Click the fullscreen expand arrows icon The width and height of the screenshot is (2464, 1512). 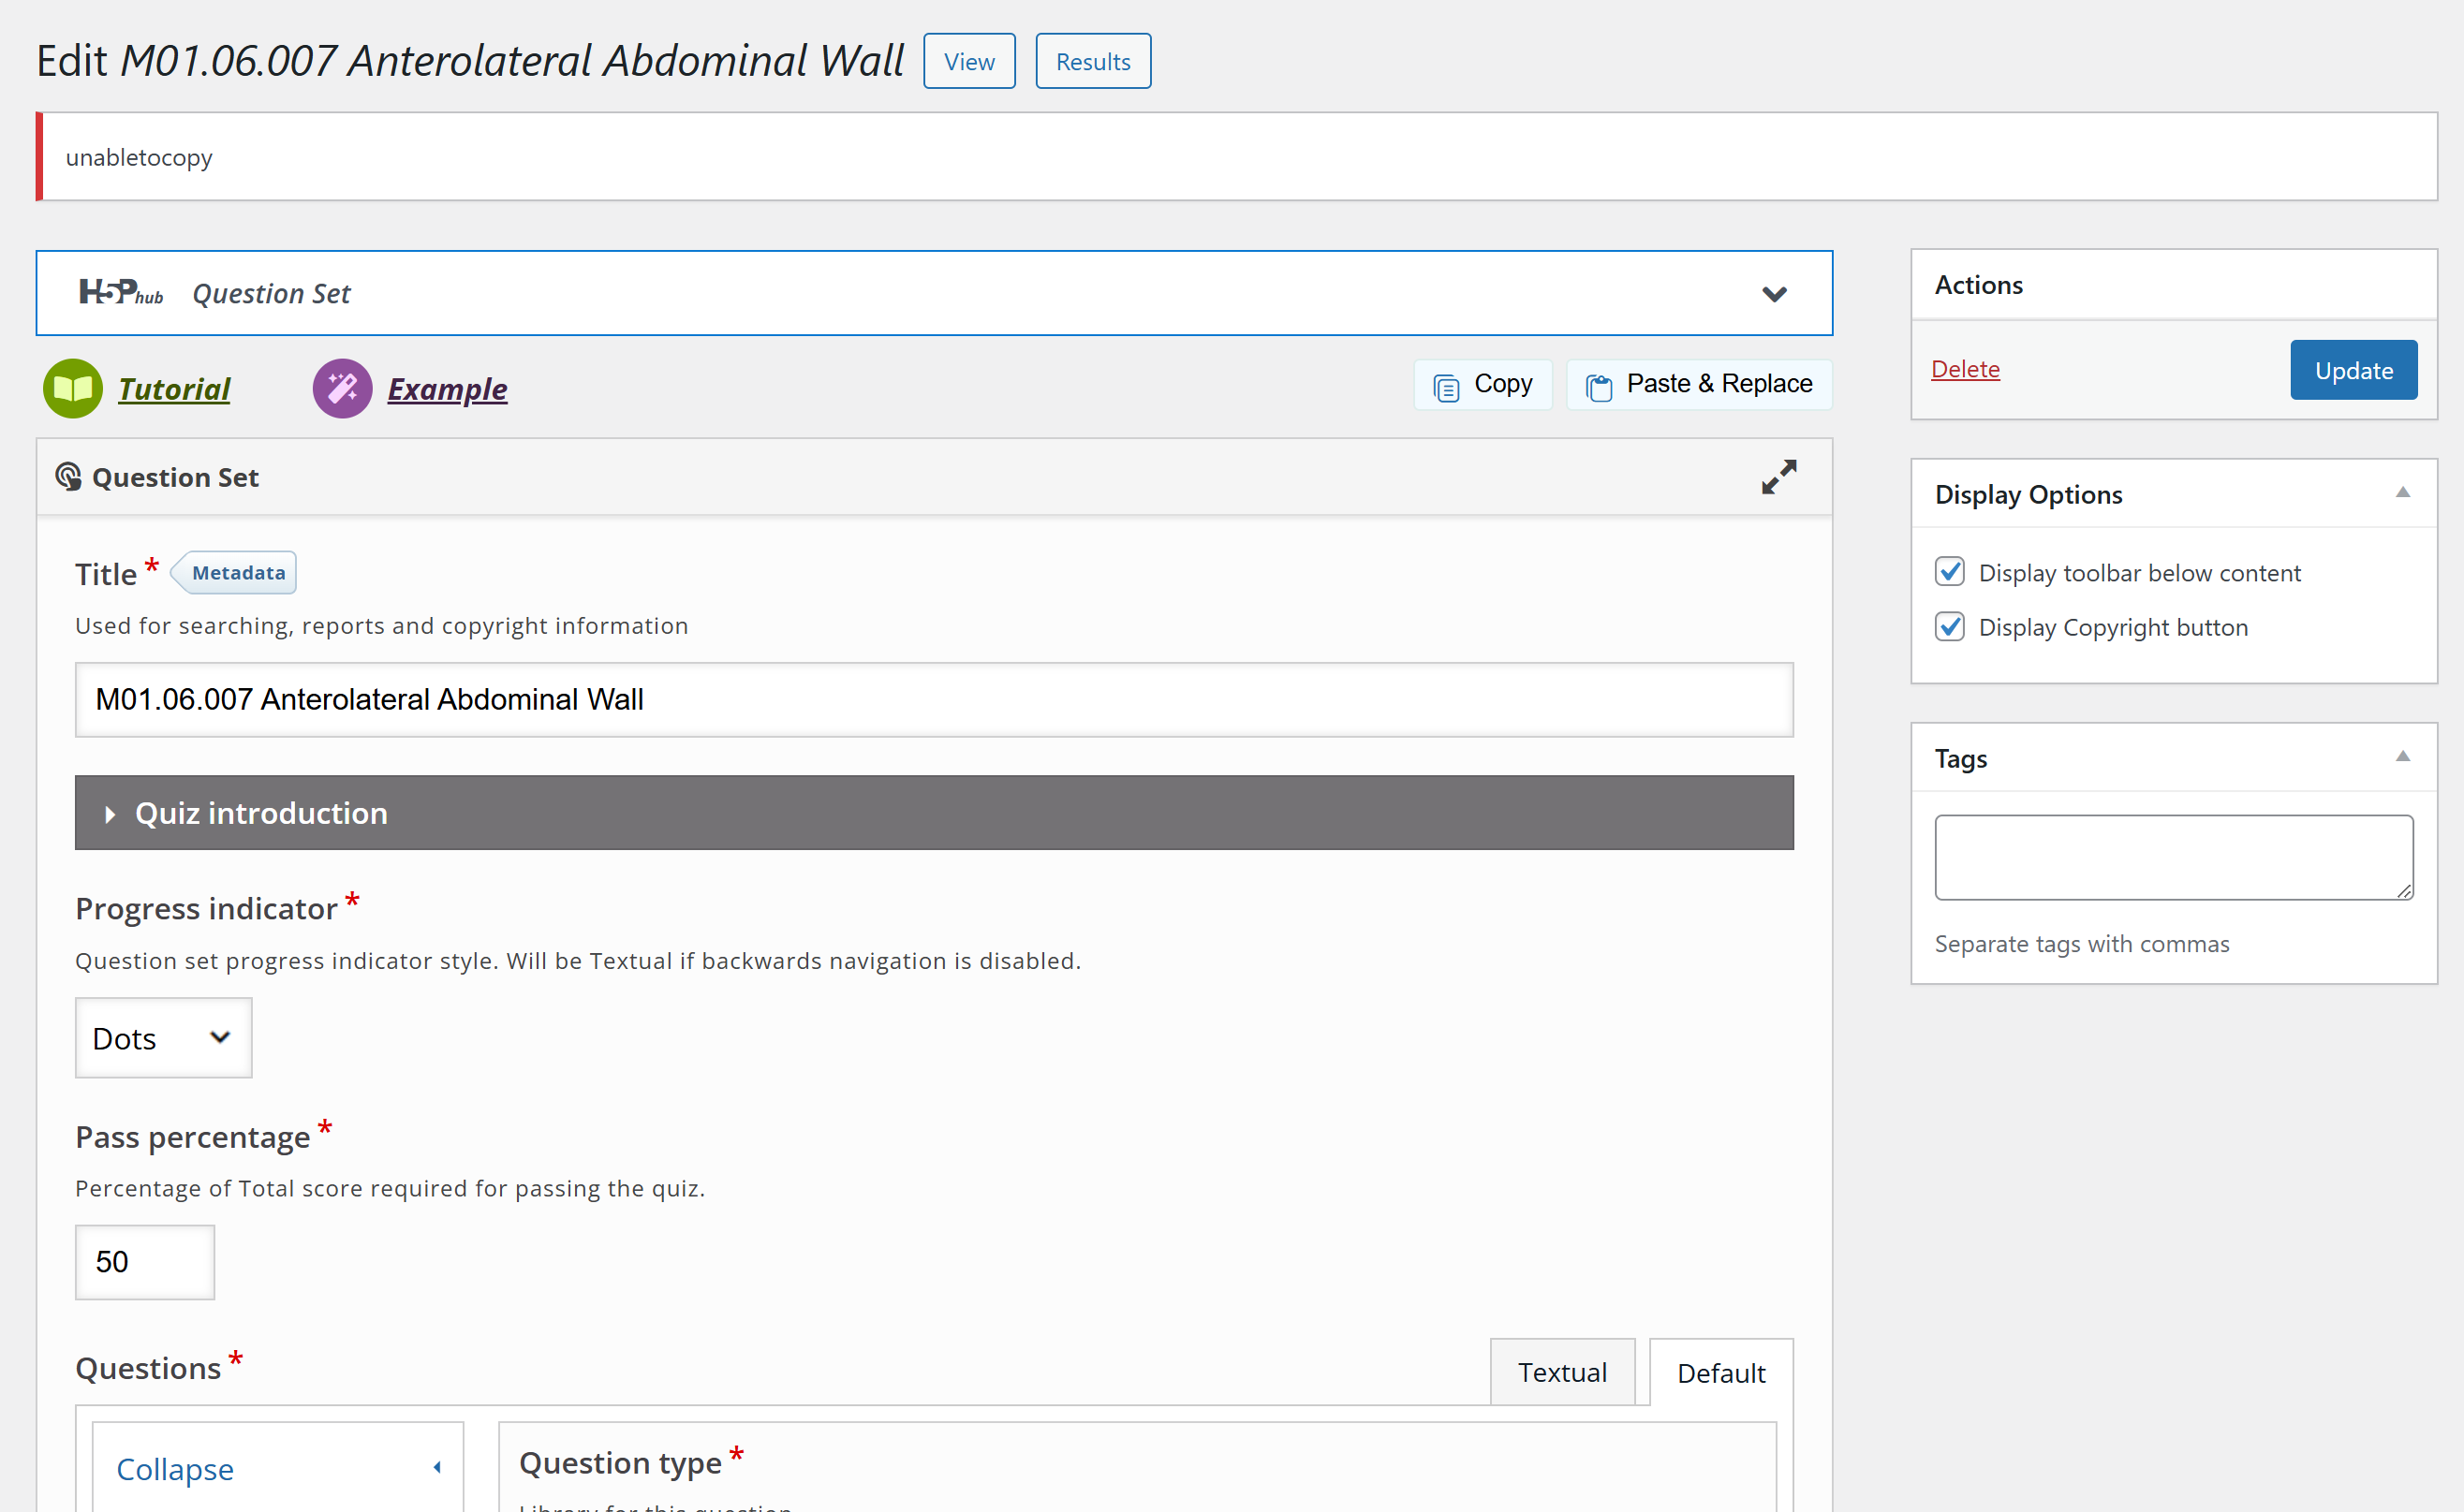[x=1778, y=477]
